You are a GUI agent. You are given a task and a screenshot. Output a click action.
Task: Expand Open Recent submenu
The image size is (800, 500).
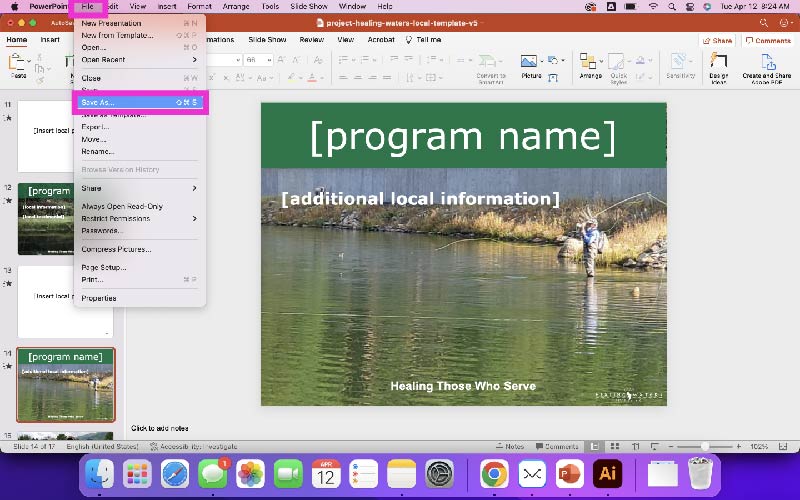(x=140, y=60)
